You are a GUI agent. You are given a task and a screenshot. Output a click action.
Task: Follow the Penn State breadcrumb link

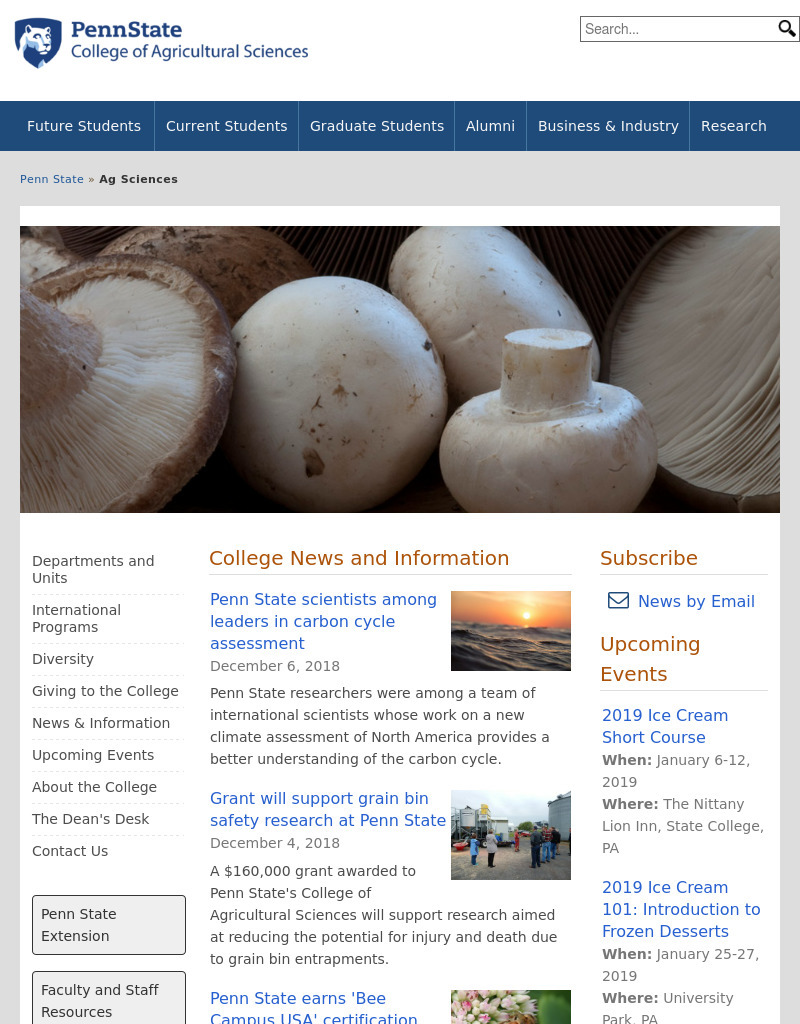click(52, 179)
